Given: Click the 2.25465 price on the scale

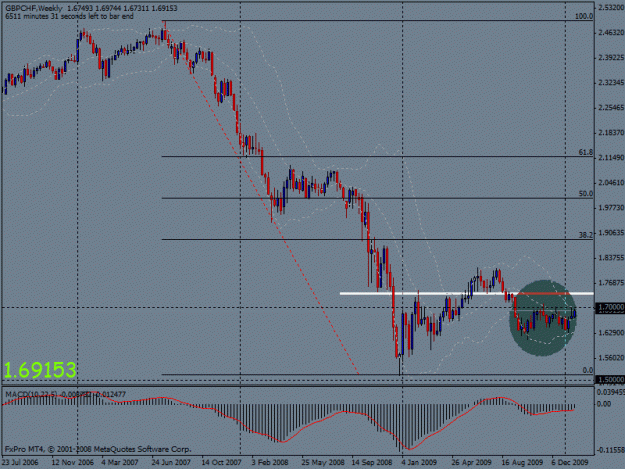Looking at the screenshot, I should tap(611, 108).
